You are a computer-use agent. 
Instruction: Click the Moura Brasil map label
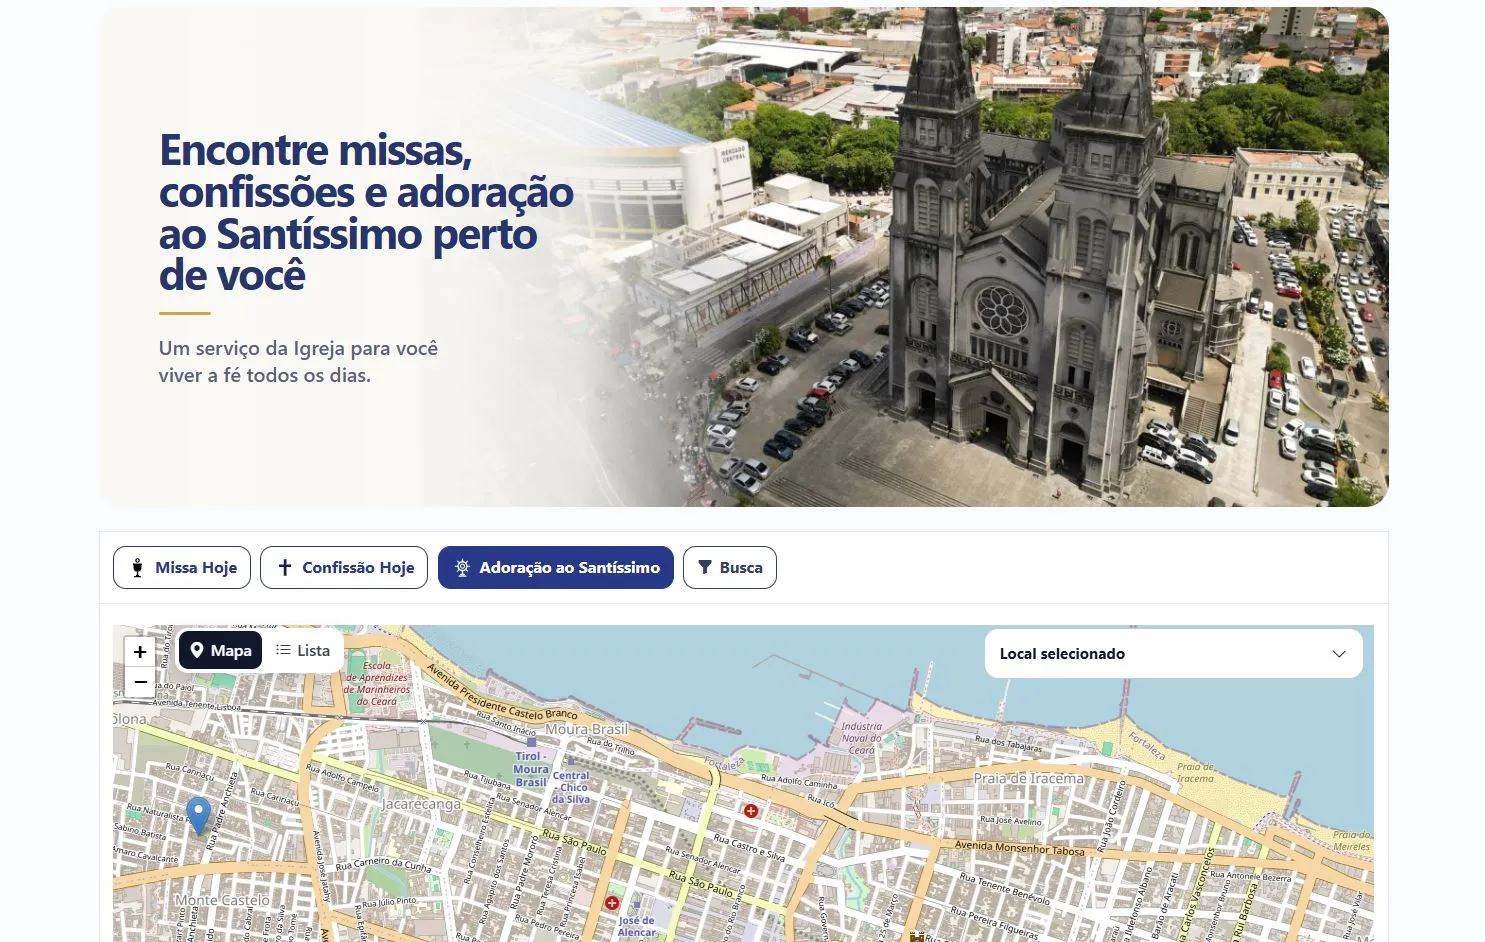point(586,729)
